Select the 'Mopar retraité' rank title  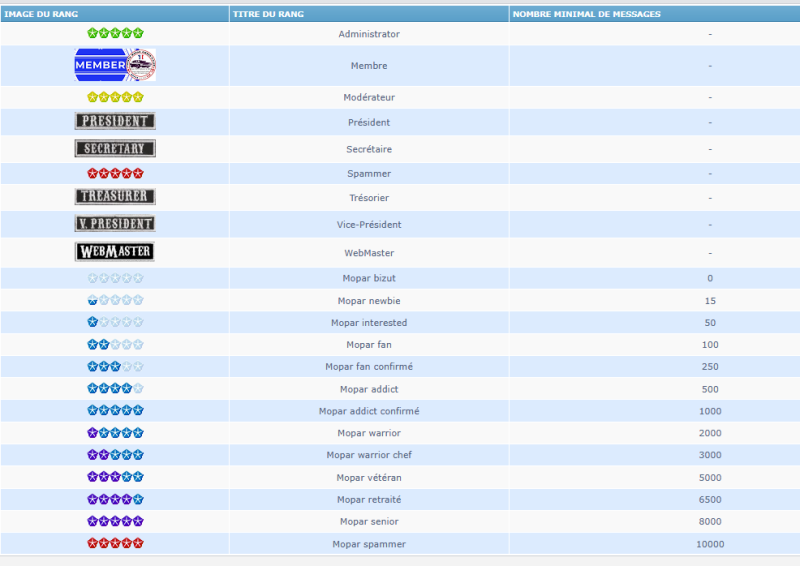click(369, 500)
